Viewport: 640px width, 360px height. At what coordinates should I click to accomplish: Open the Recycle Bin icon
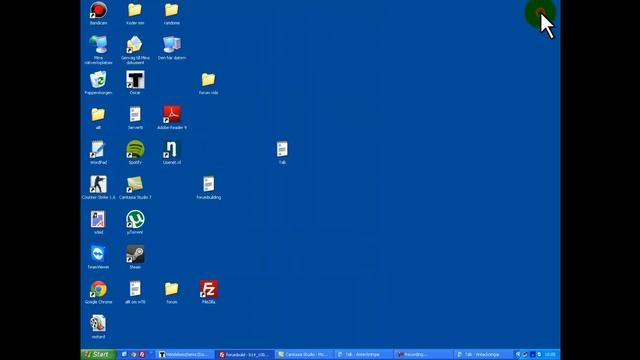98,79
